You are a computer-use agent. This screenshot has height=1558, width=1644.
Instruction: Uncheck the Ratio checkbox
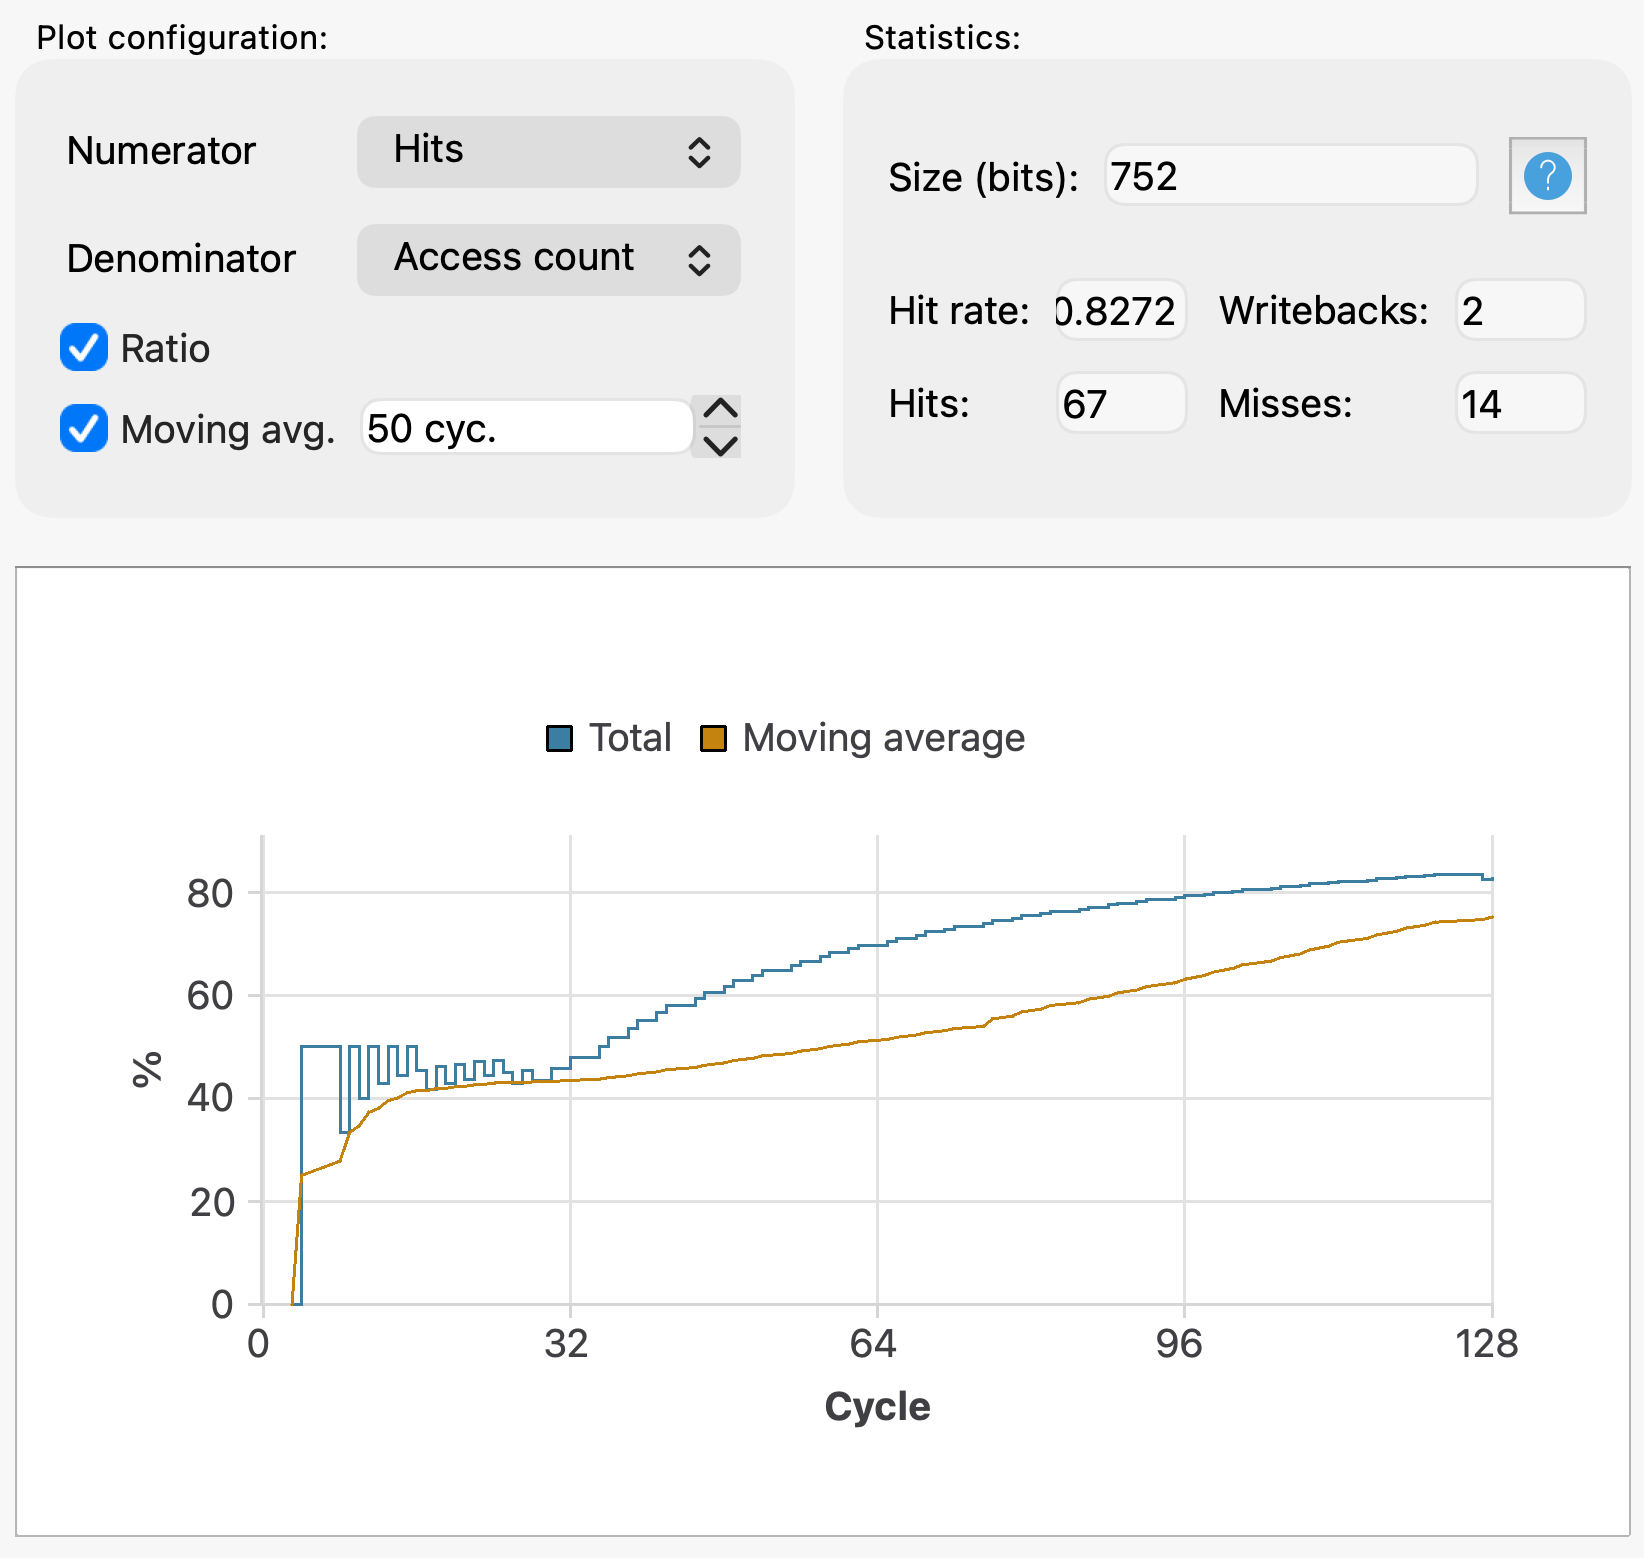84,348
